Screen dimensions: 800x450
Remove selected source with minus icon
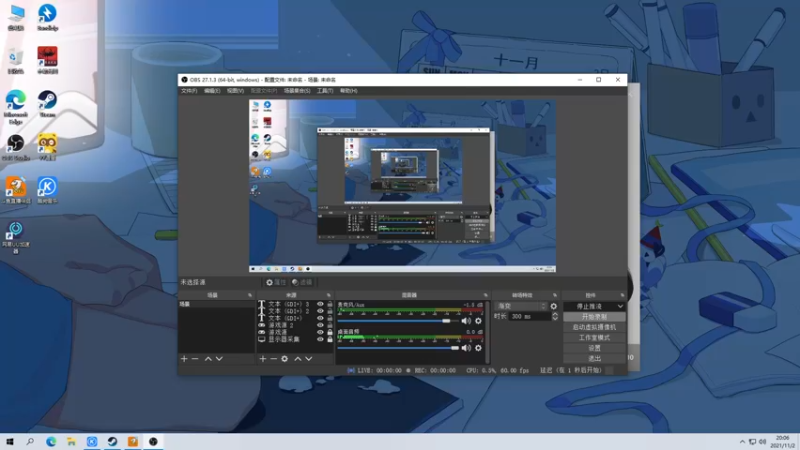[x=273, y=359]
